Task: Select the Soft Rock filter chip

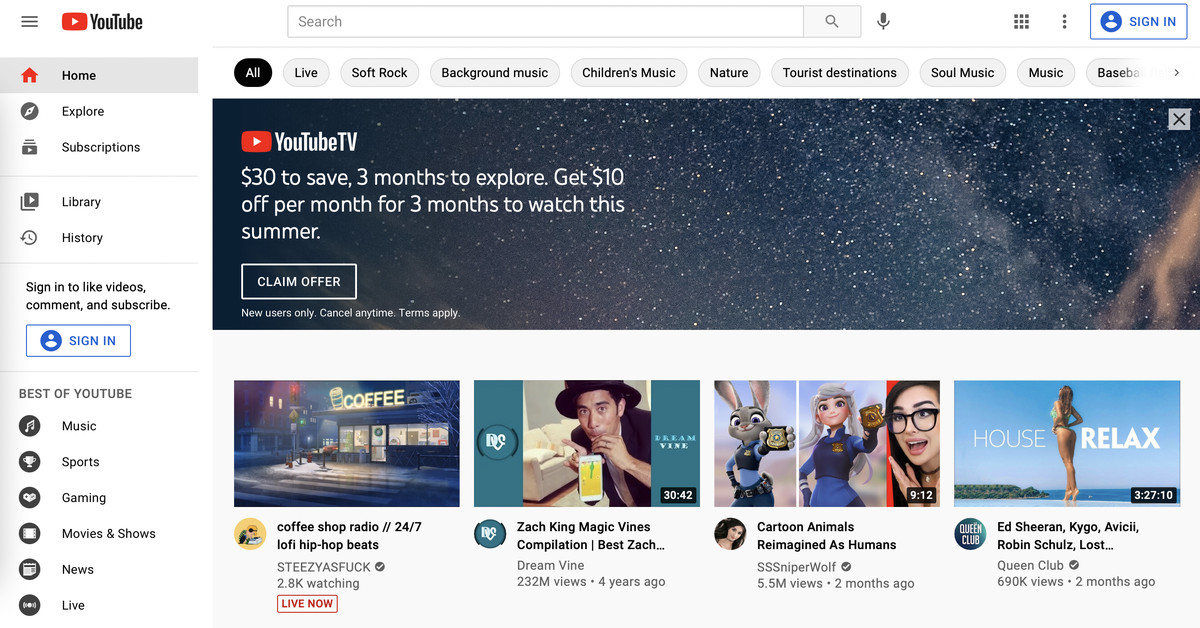Action: click(379, 73)
